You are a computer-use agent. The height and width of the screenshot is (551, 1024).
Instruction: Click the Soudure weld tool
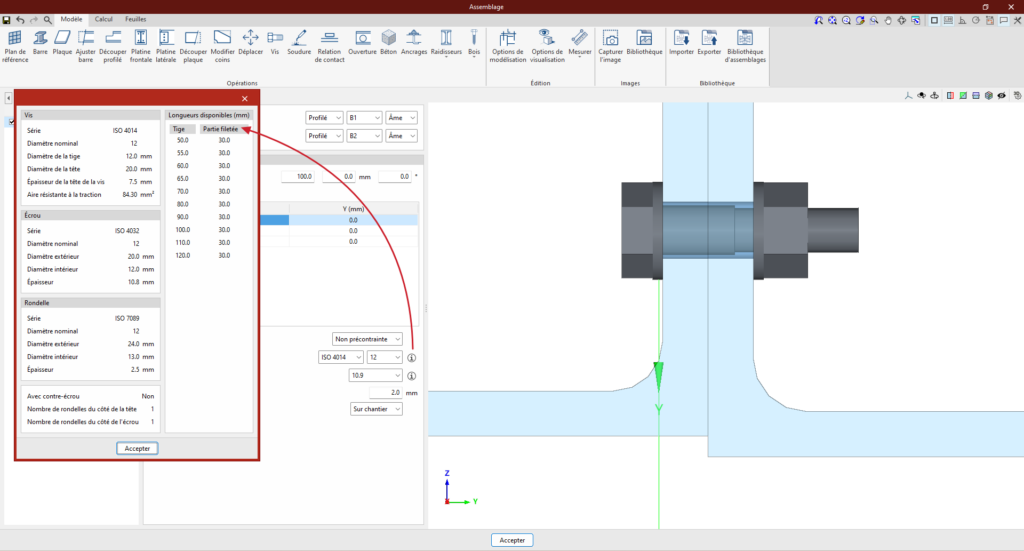coord(299,44)
